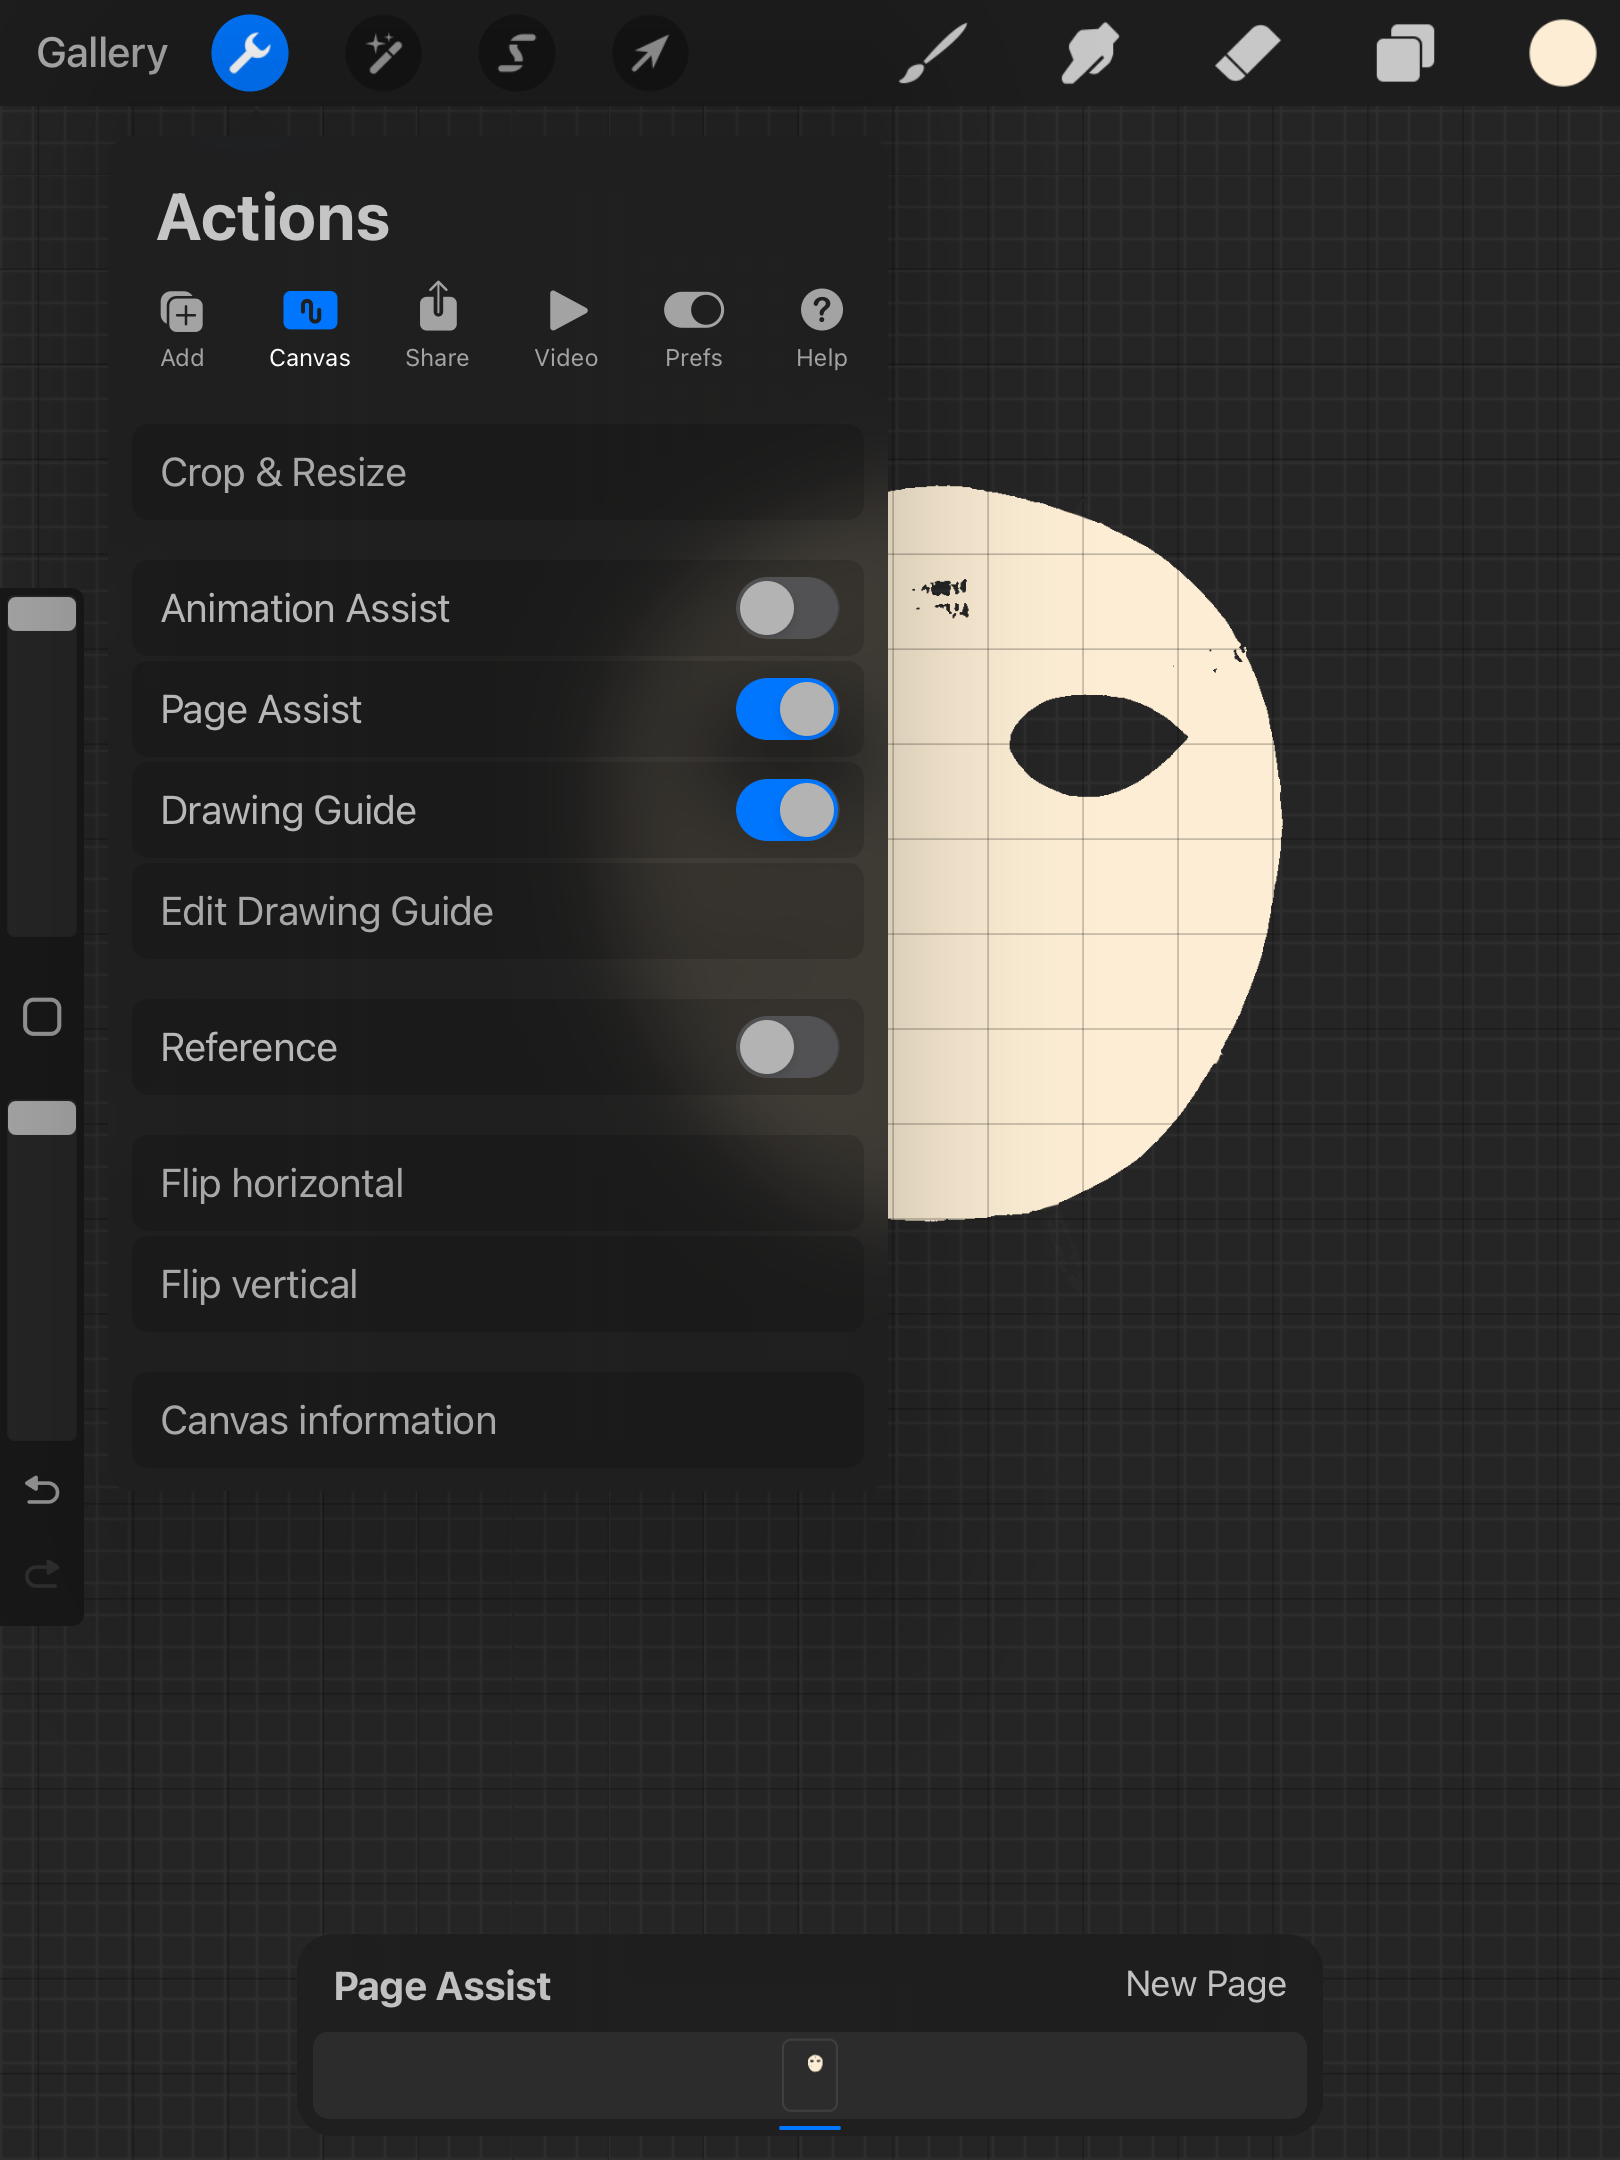Click New Page in Page Assist
The width and height of the screenshot is (1620, 2160).
[x=1205, y=1984]
